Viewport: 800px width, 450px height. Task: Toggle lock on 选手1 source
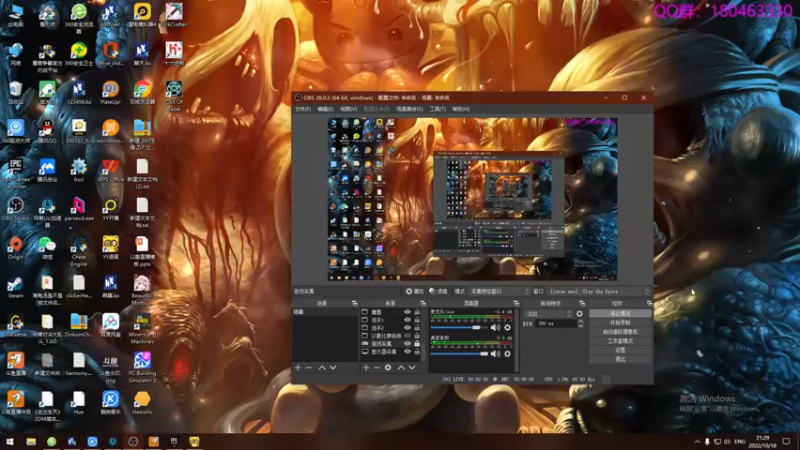tap(417, 320)
